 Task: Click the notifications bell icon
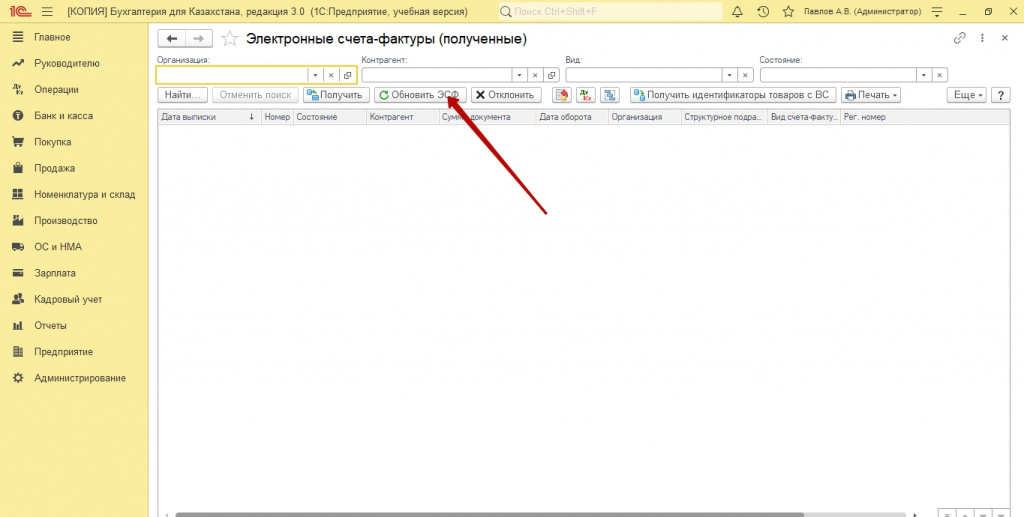click(x=738, y=12)
